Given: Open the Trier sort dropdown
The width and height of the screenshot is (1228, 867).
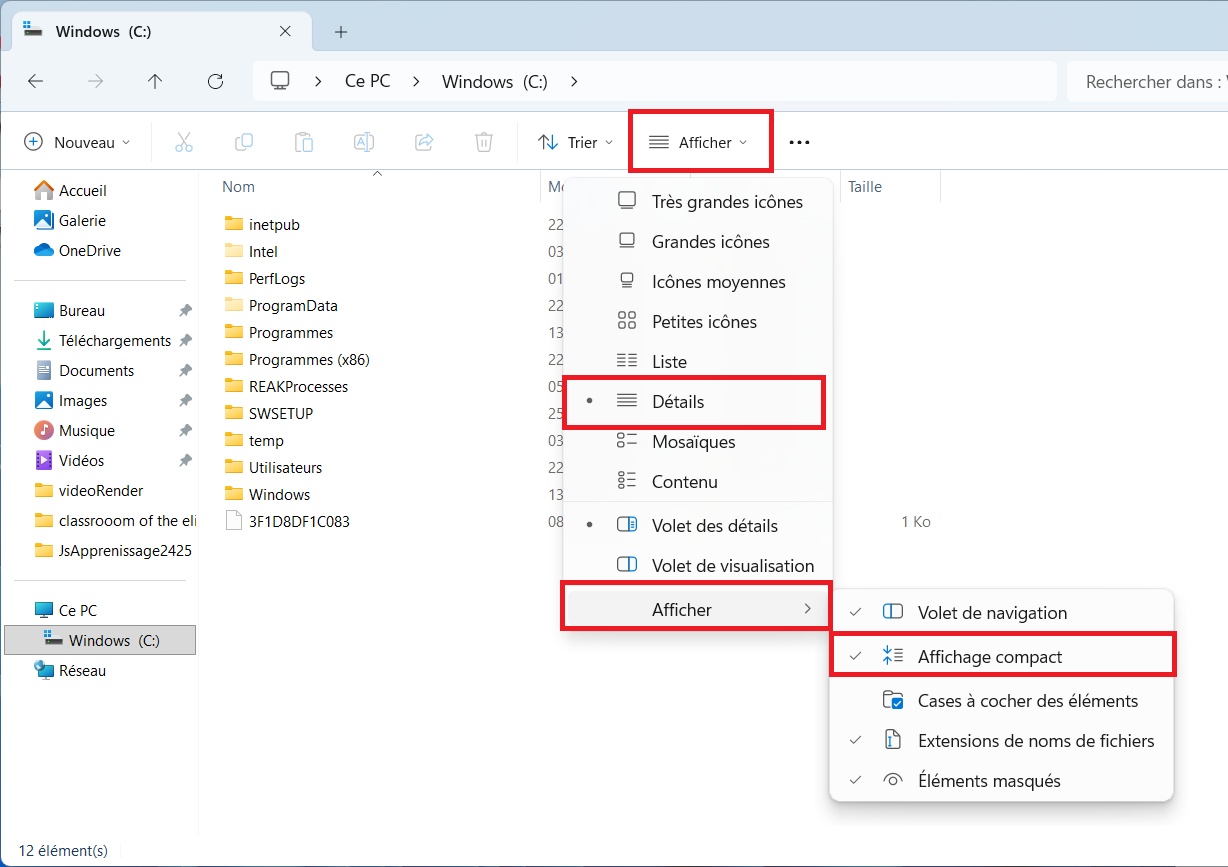Looking at the screenshot, I should [575, 142].
